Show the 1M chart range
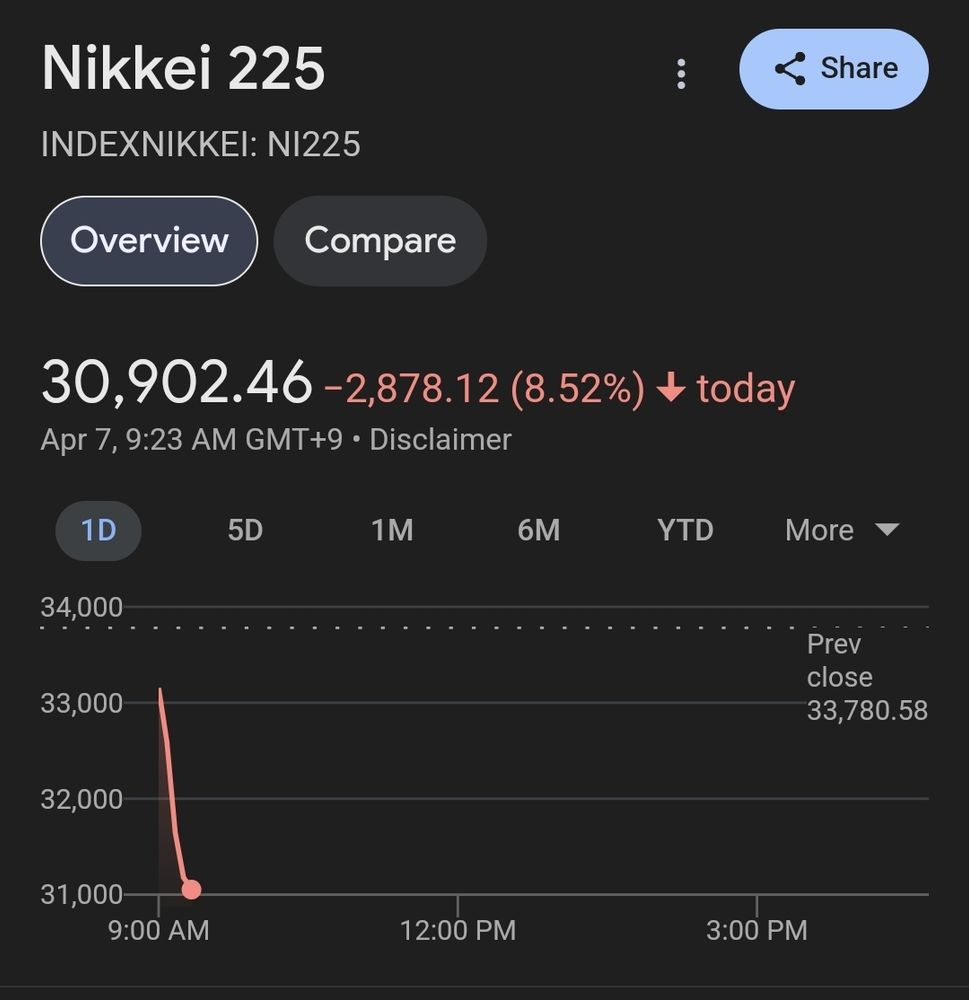The width and height of the screenshot is (969, 1000). [x=392, y=530]
